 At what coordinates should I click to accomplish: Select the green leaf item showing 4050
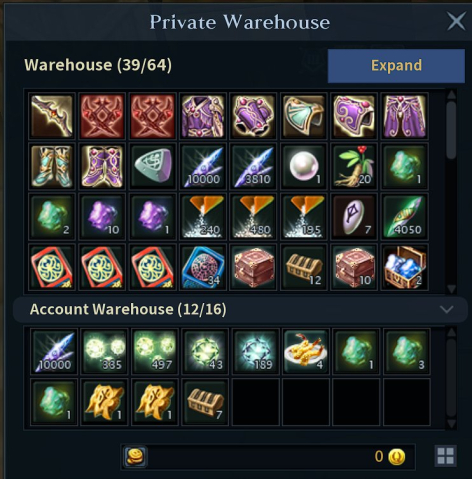pyautogui.click(x=405, y=217)
